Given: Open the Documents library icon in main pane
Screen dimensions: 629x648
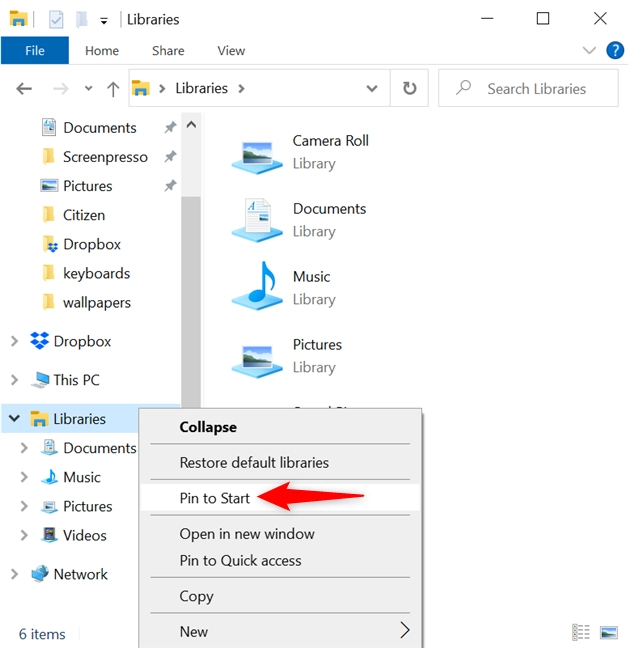Looking at the screenshot, I should [x=257, y=220].
